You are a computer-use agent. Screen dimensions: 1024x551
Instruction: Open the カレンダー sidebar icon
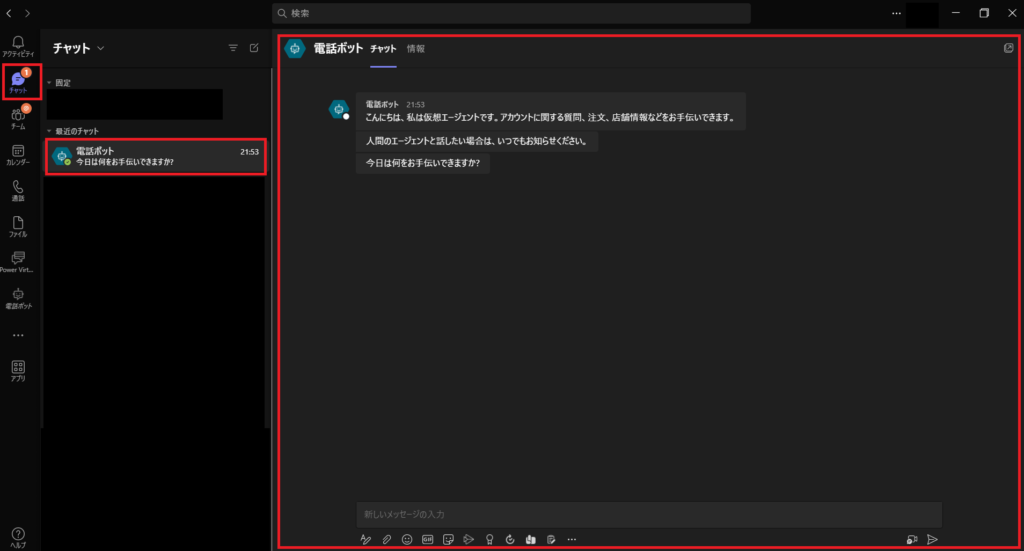[18, 155]
